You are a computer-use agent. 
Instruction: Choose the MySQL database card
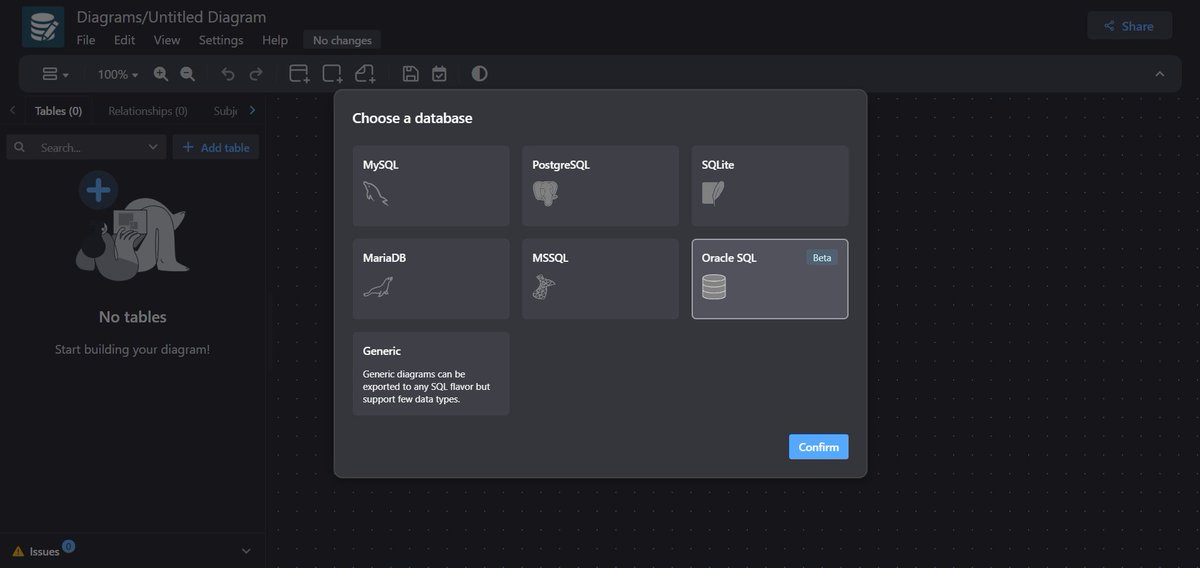click(x=431, y=186)
